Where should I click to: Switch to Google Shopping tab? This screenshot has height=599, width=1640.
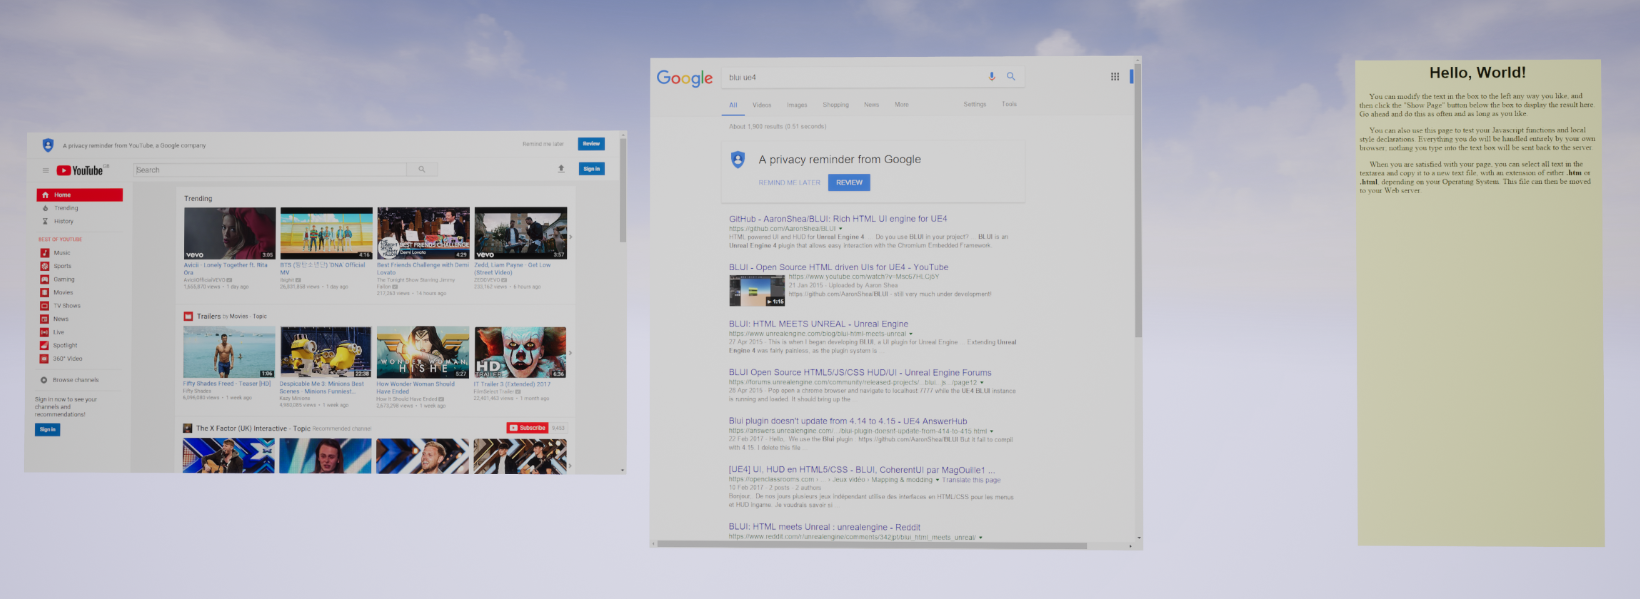[x=836, y=104]
